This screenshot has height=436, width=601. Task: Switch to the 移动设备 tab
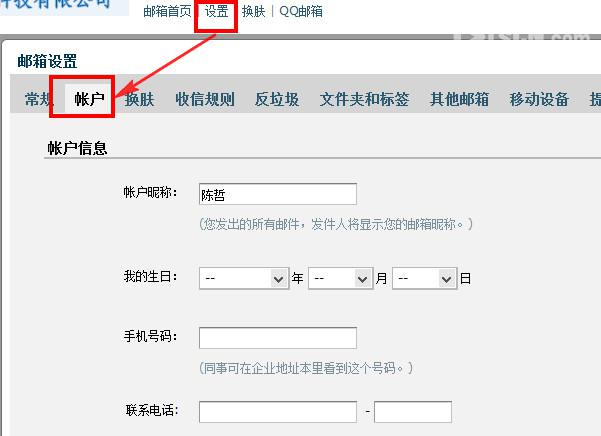tap(539, 99)
